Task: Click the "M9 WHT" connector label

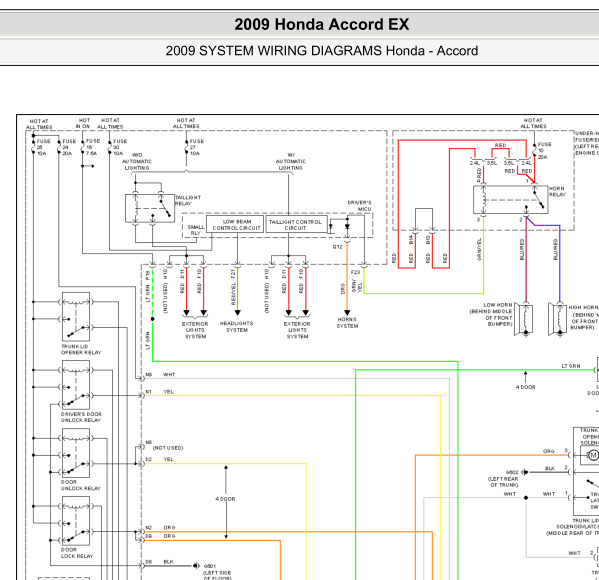Action: pyautogui.click(x=160, y=374)
